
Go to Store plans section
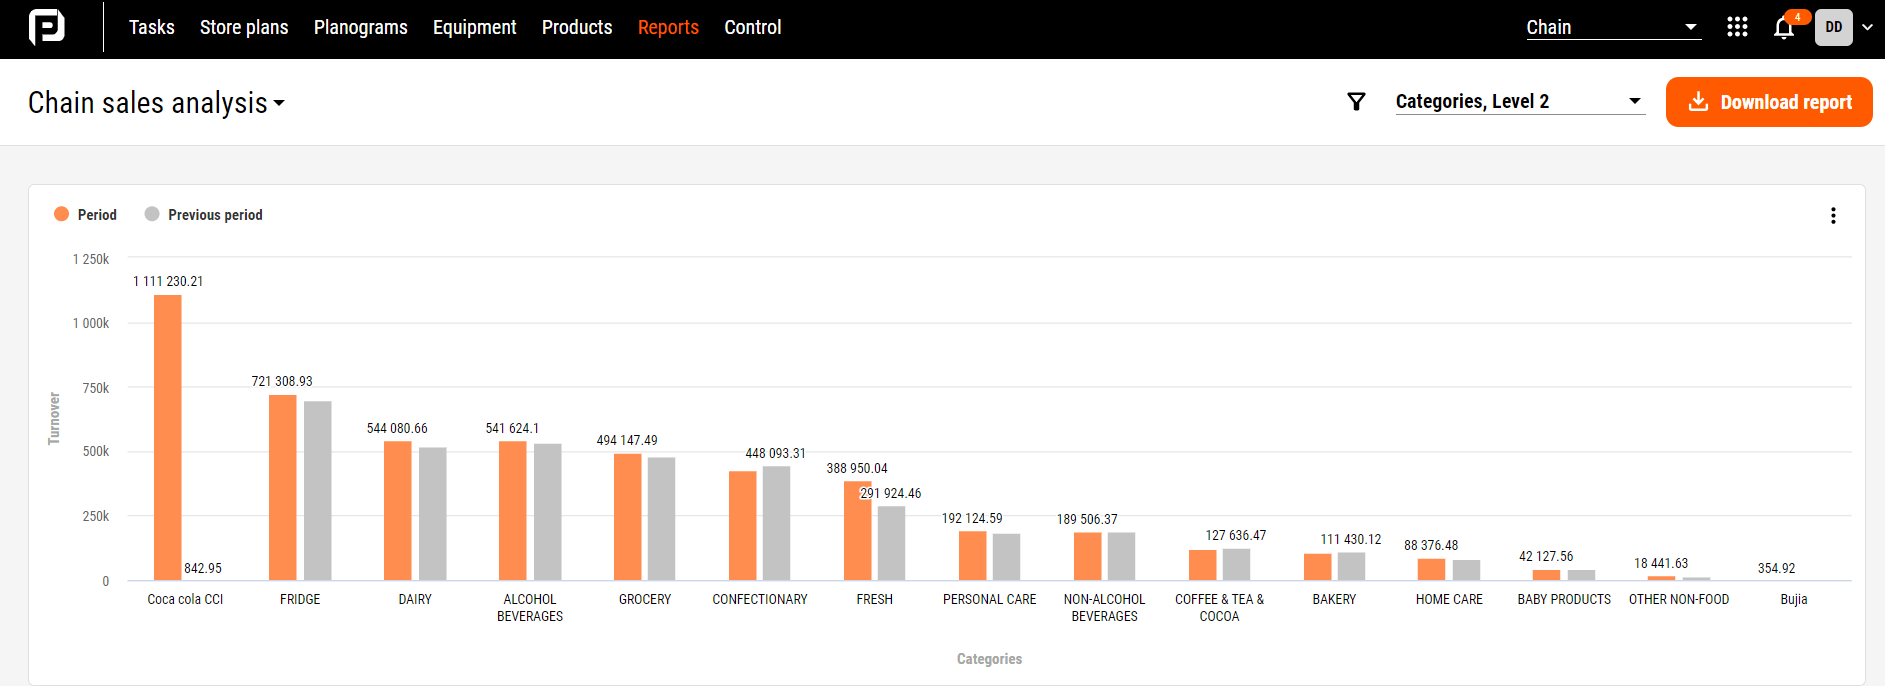pyautogui.click(x=244, y=28)
